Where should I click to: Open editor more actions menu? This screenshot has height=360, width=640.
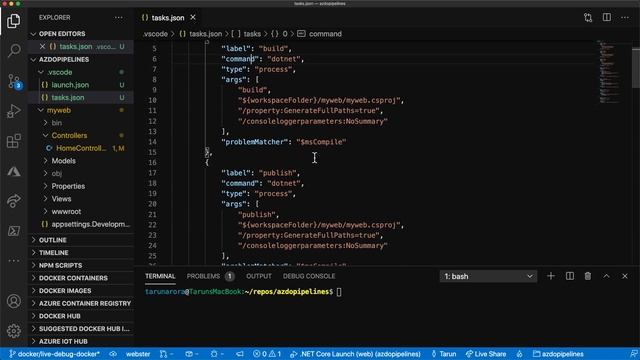coord(625,18)
